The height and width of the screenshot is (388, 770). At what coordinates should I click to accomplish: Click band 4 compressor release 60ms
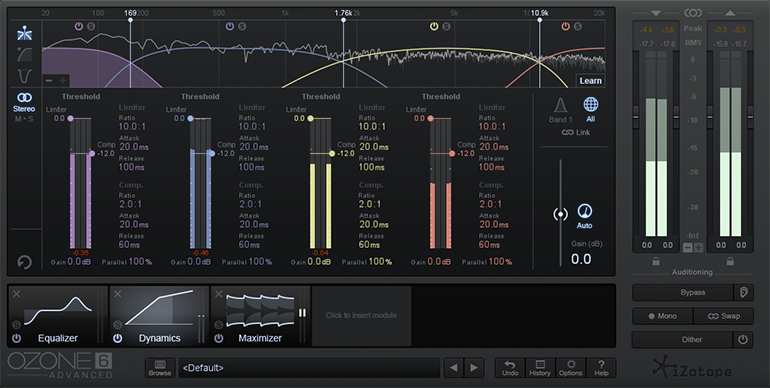[489, 245]
